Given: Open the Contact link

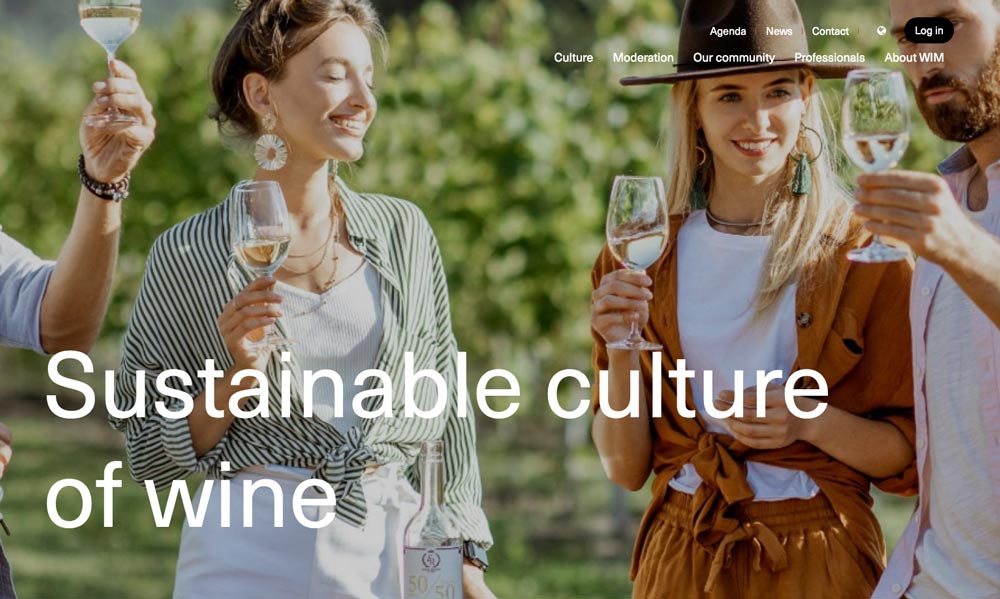Looking at the screenshot, I should click(830, 31).
